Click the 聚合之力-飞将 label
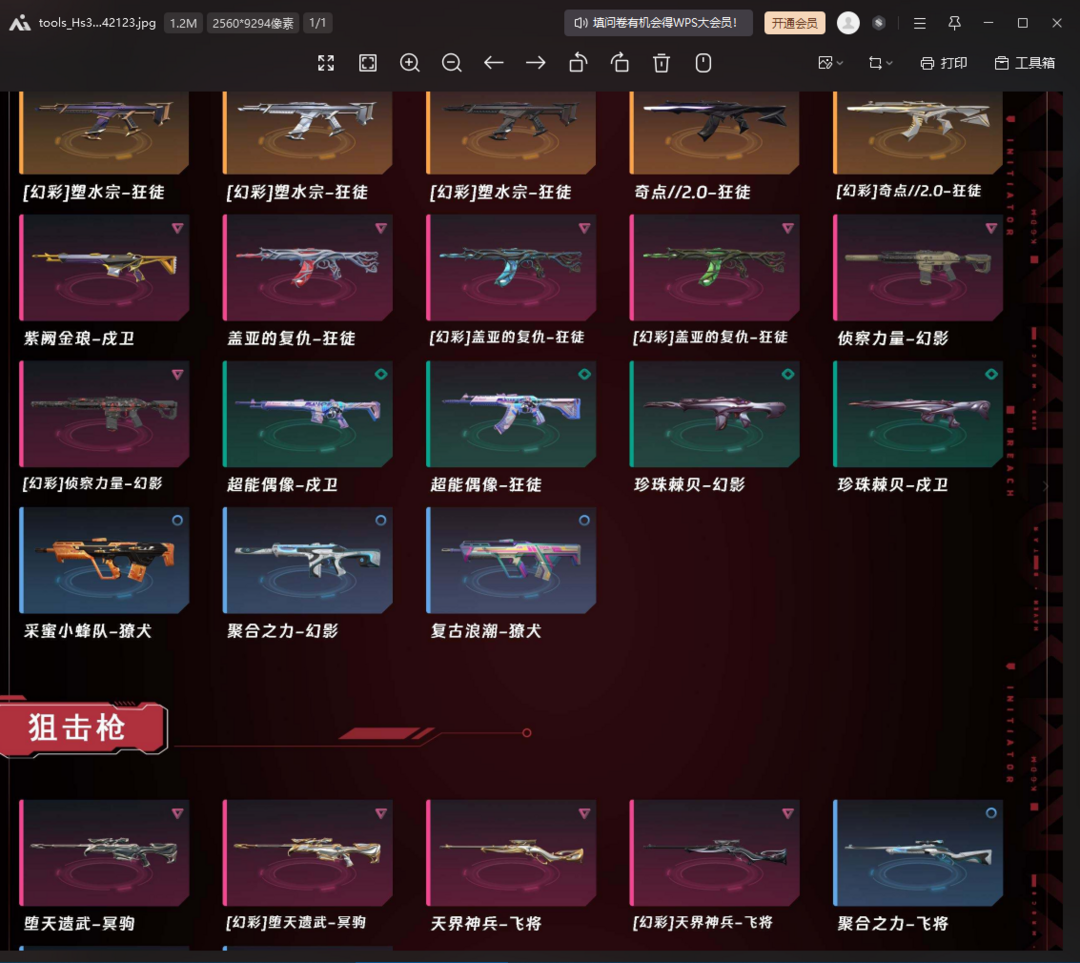The image size is (1080, 963). (x=893, y=924)
